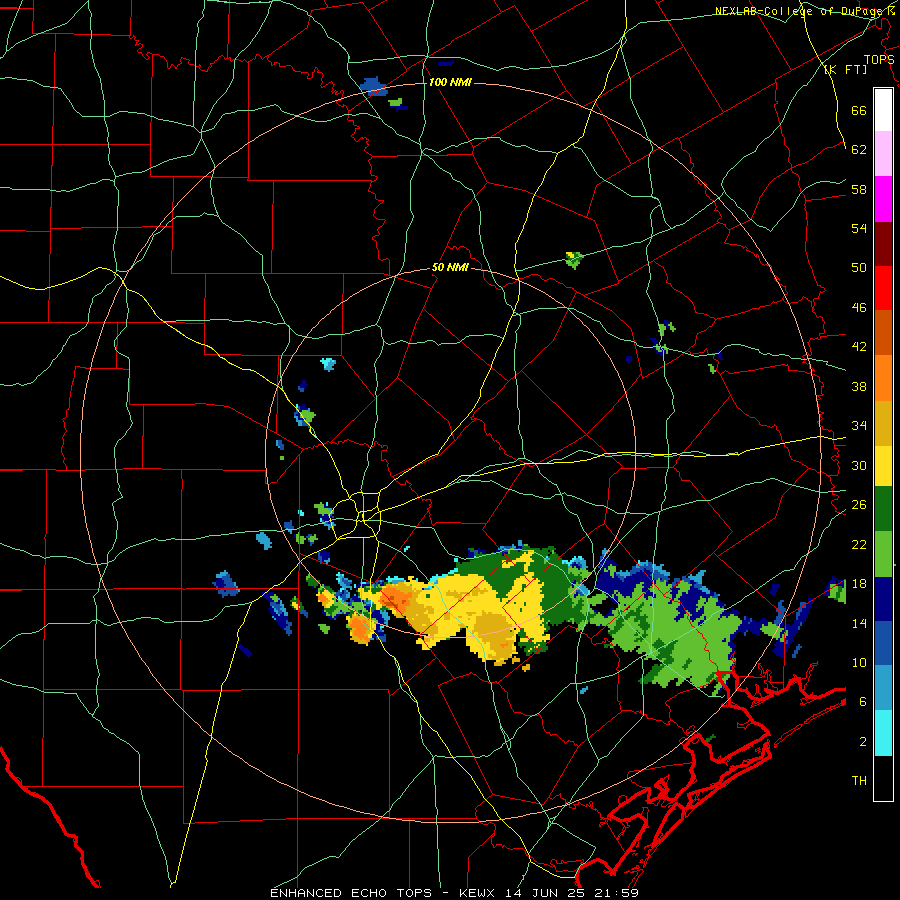Click the legend value 58
The width and height of the screenshot is (900, 900).
point(859,189)
